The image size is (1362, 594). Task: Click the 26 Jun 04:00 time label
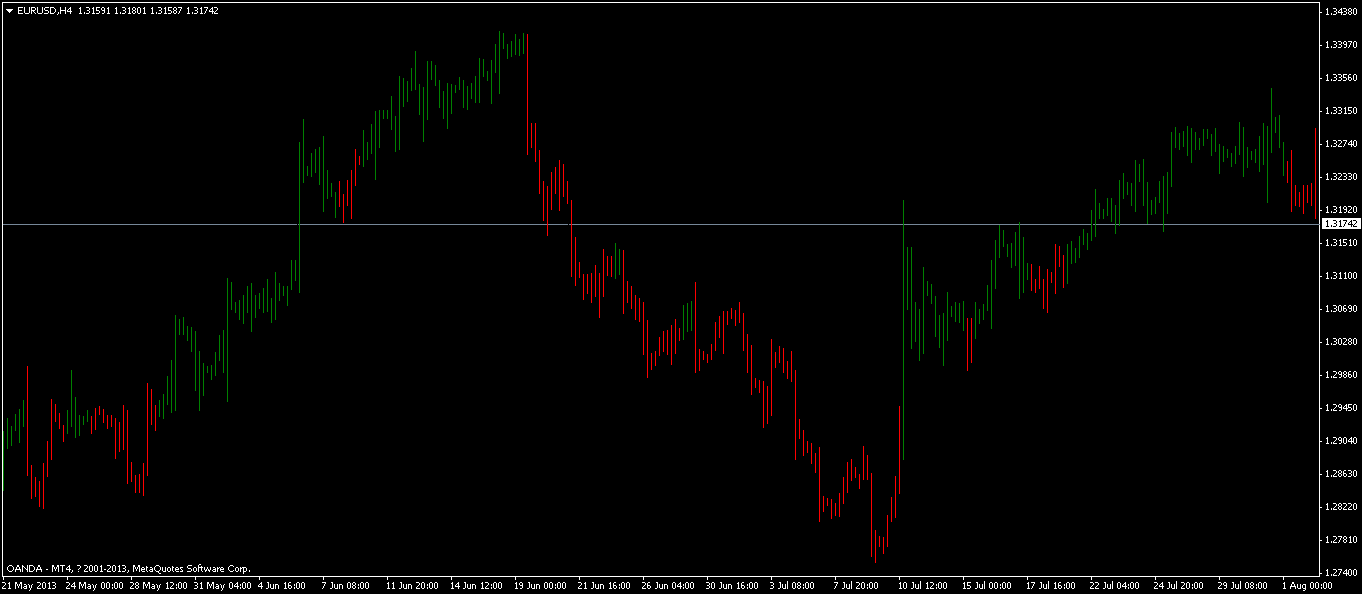point(670,585)
